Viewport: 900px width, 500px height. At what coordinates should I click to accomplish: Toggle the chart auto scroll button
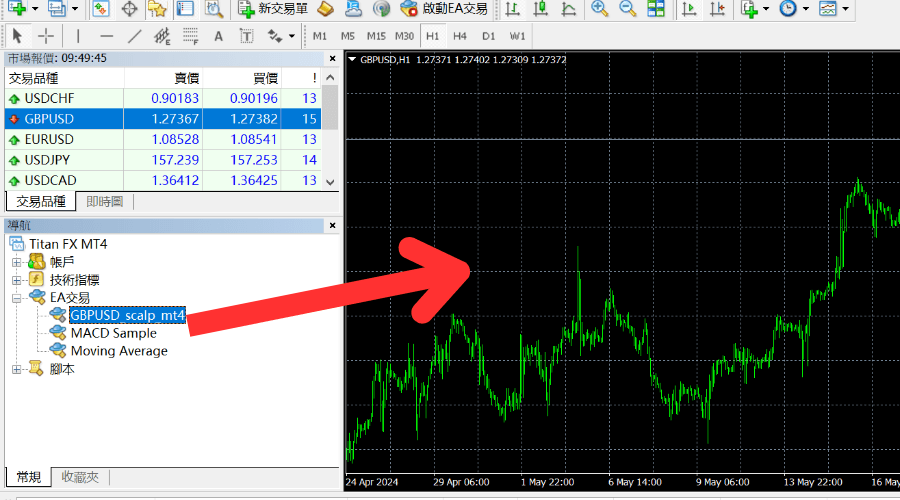tap(689, 9)
